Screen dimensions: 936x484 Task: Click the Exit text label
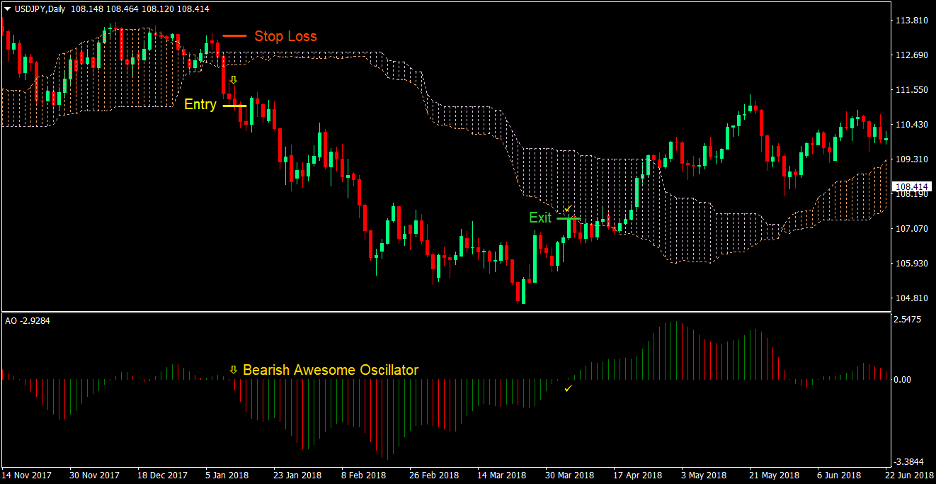pos(540,218)
